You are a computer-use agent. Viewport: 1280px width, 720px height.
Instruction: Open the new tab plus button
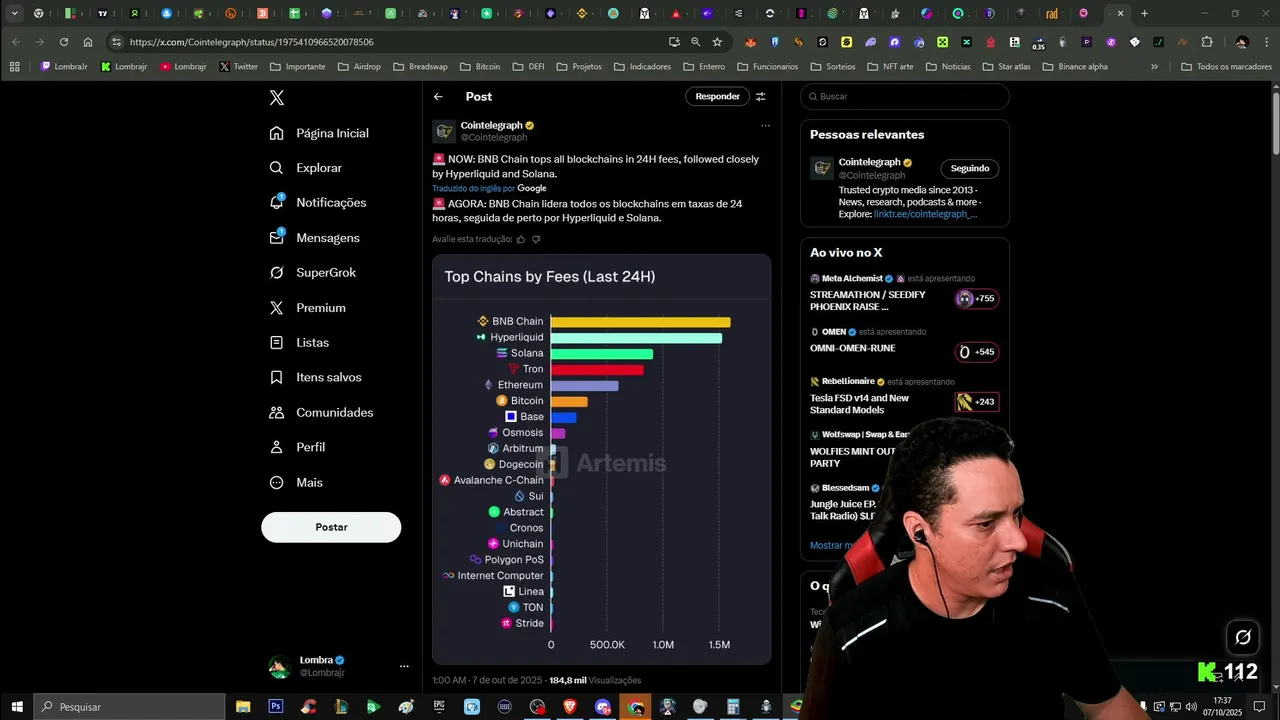pyautogui.click(x=1144, y=14)
